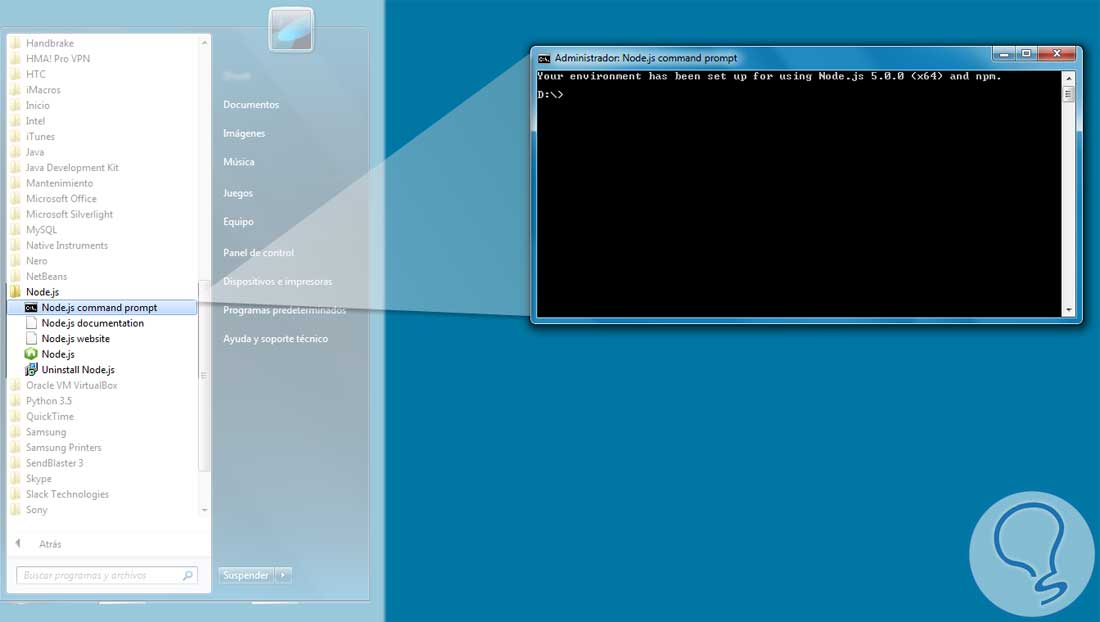
Task: Collapse the Node.js folder
Action: (x=42, y=292)
